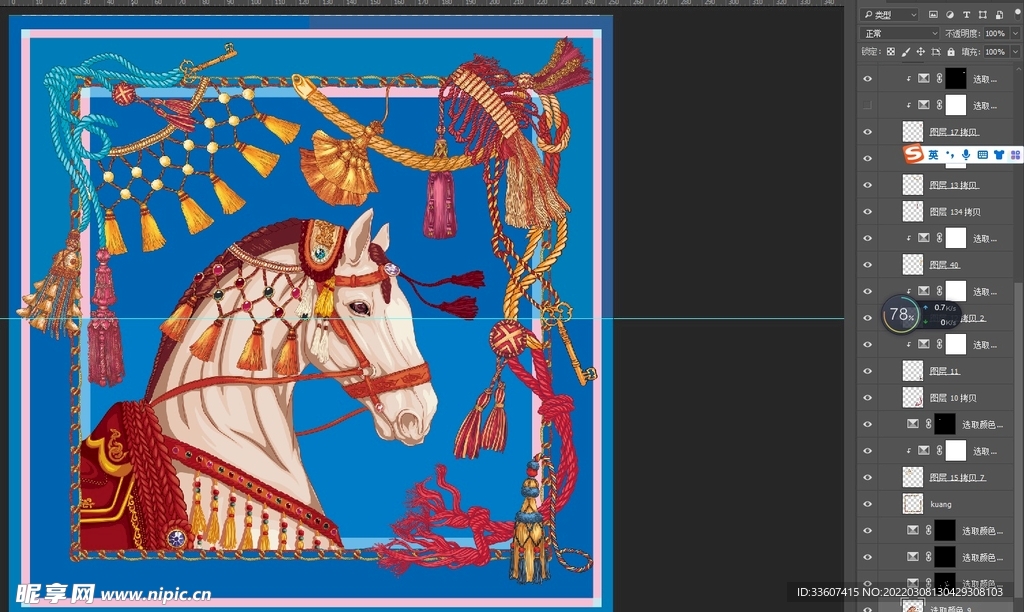Hide the kuang layer
Screen dimensions: 1024x612
click(867, 504)
